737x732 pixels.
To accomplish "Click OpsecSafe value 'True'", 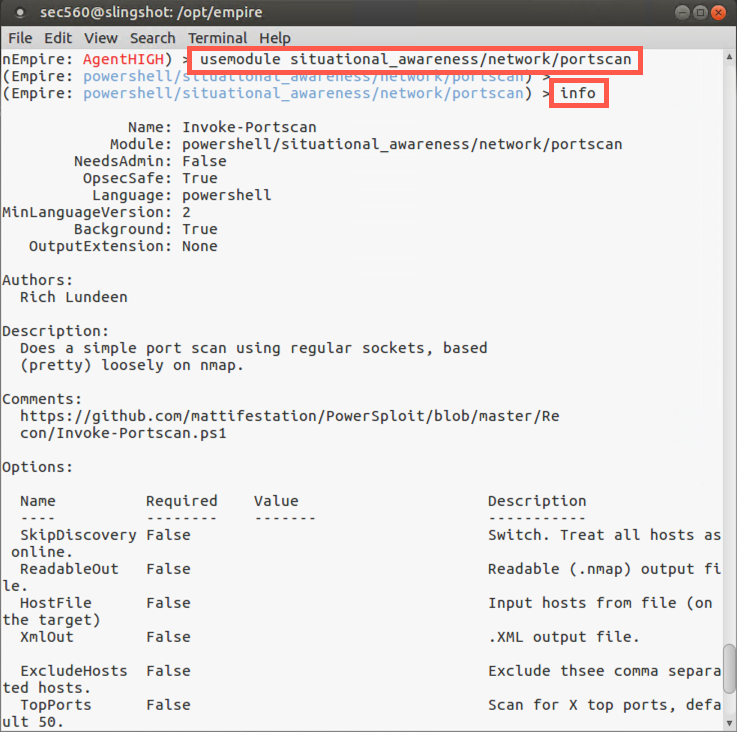I will [200, 178].
